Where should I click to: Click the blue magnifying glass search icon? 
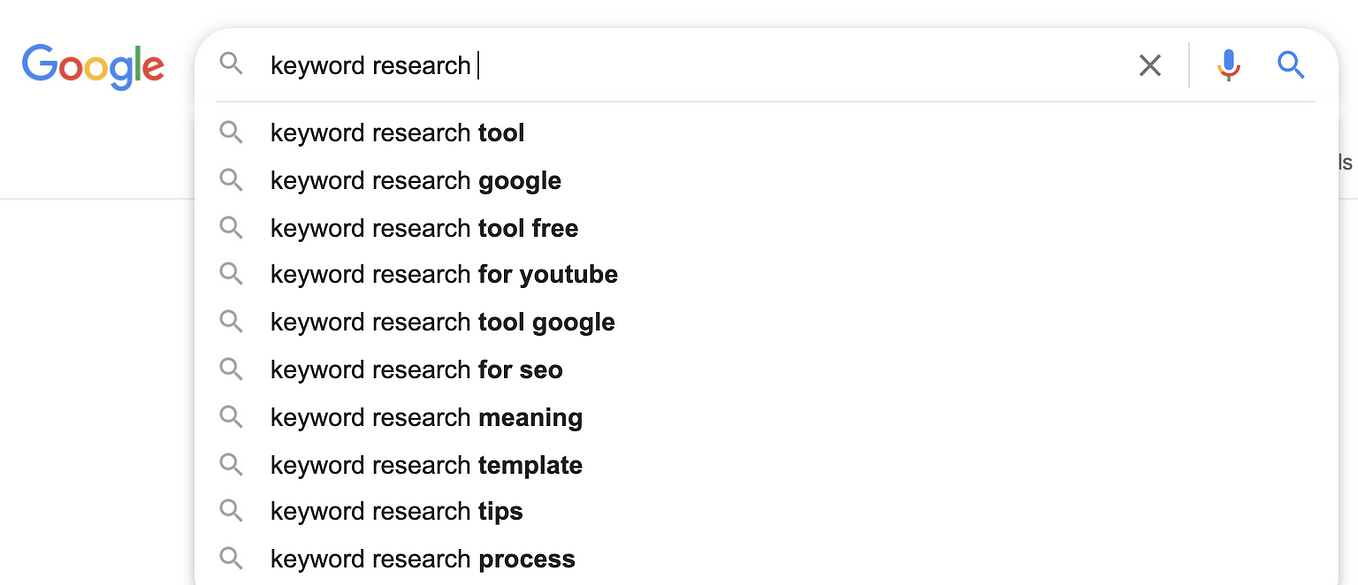1291,64
